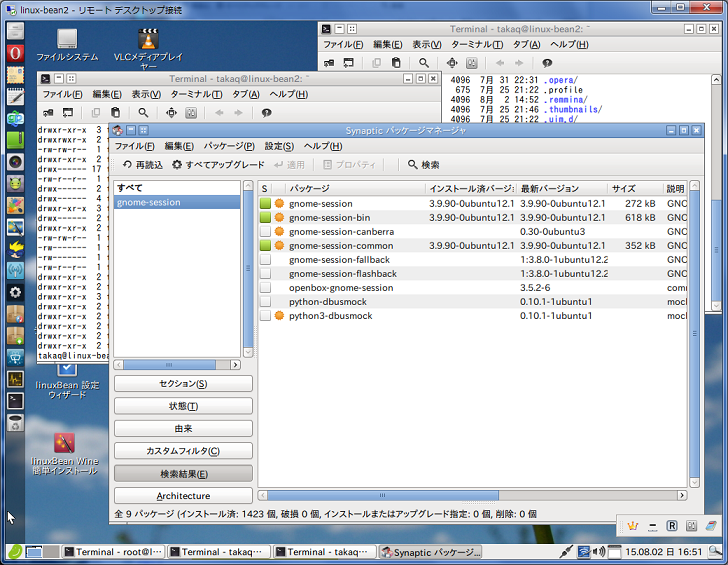728x565 pixels.
Task: Click the supported icon beside gnome-session-canberra
Action: [279, 231]
